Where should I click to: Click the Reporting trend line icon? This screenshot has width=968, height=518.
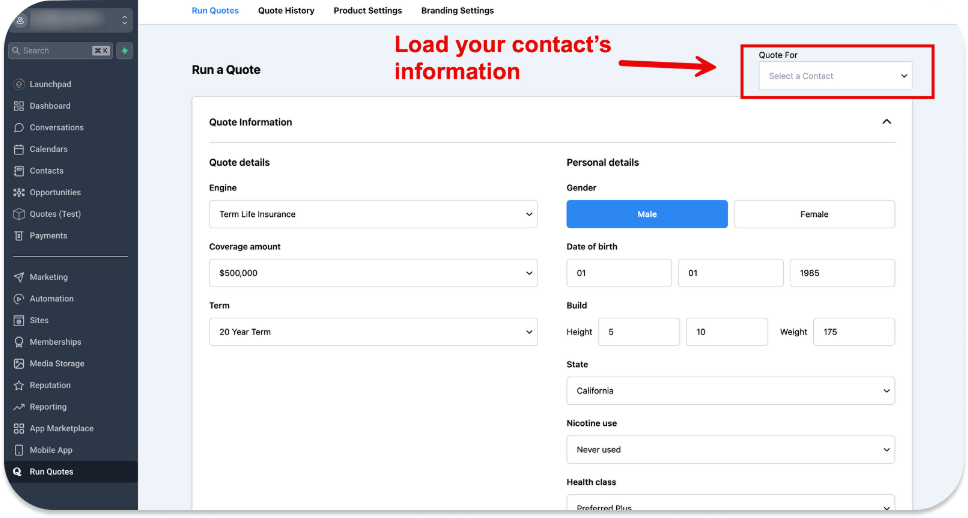19,406
